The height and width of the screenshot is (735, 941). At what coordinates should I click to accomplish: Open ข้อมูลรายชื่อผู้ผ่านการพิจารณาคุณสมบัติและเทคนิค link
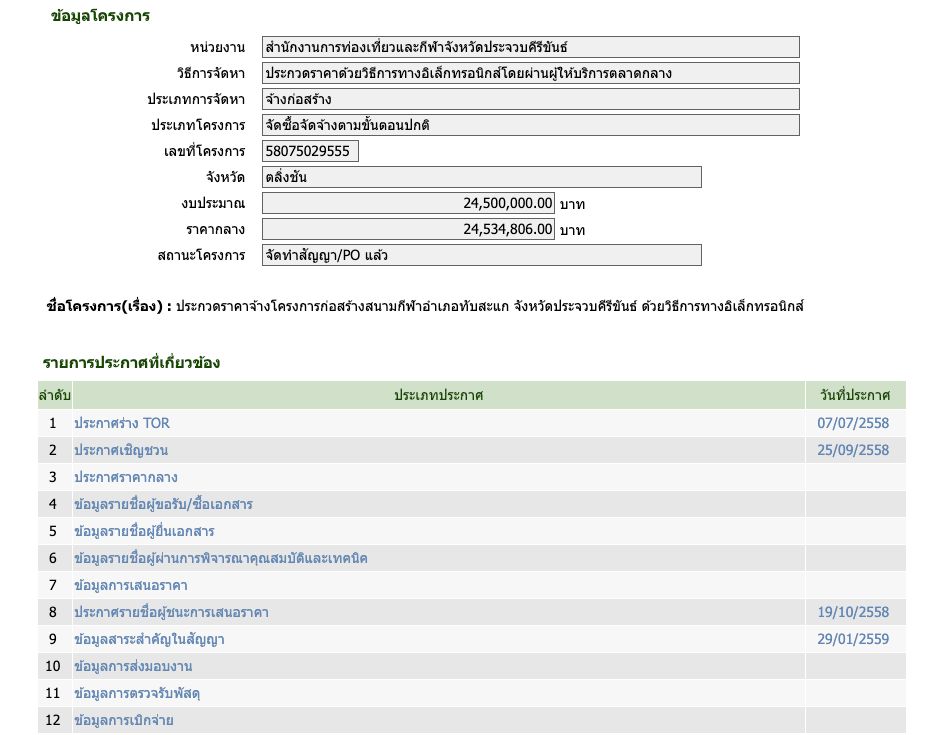(x=220, y=558)
